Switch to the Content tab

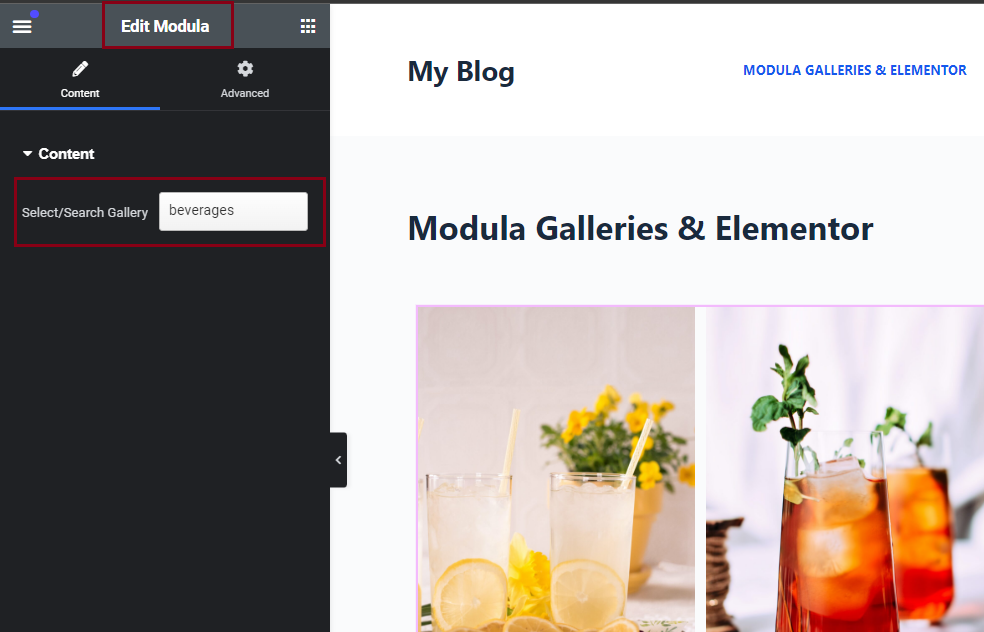(x=80, y=80)
